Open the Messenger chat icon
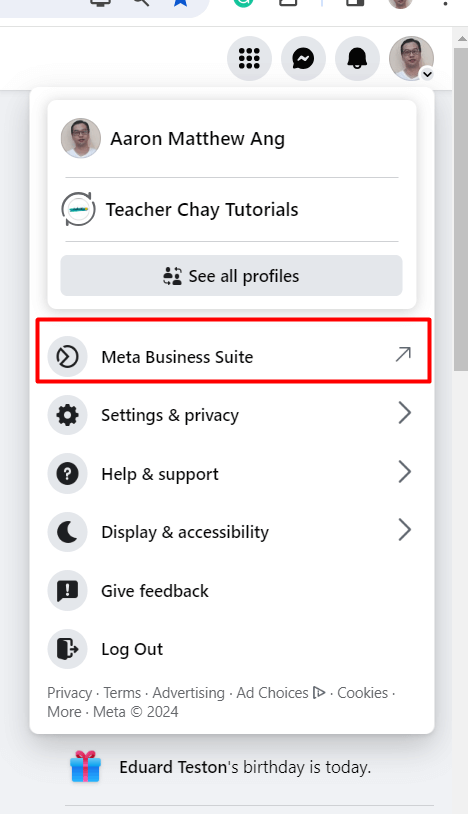This screenshot has height=814, width=468. coord(304,59)
